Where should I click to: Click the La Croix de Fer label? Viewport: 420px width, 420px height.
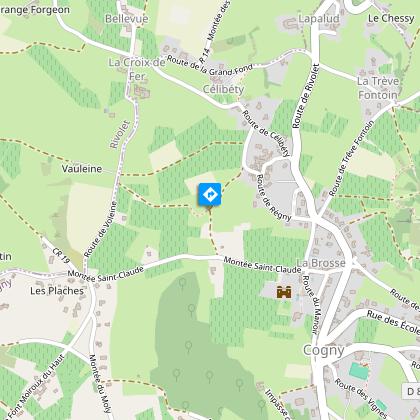(x=137, y=69)
